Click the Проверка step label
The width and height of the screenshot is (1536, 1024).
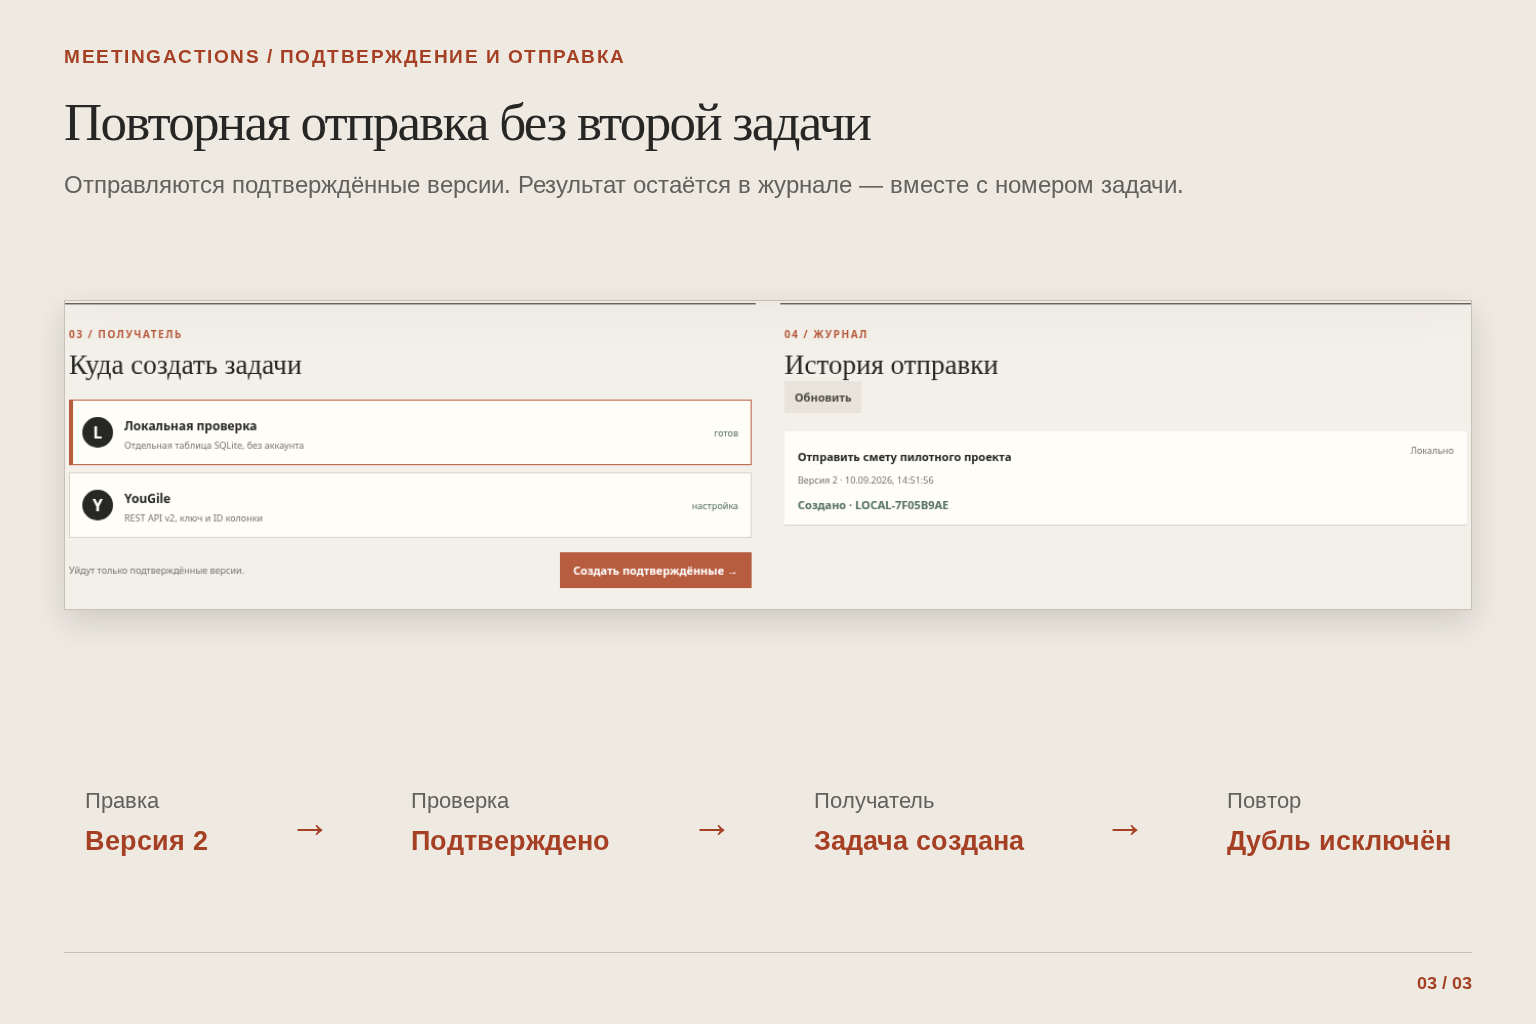tap(460, 801)
